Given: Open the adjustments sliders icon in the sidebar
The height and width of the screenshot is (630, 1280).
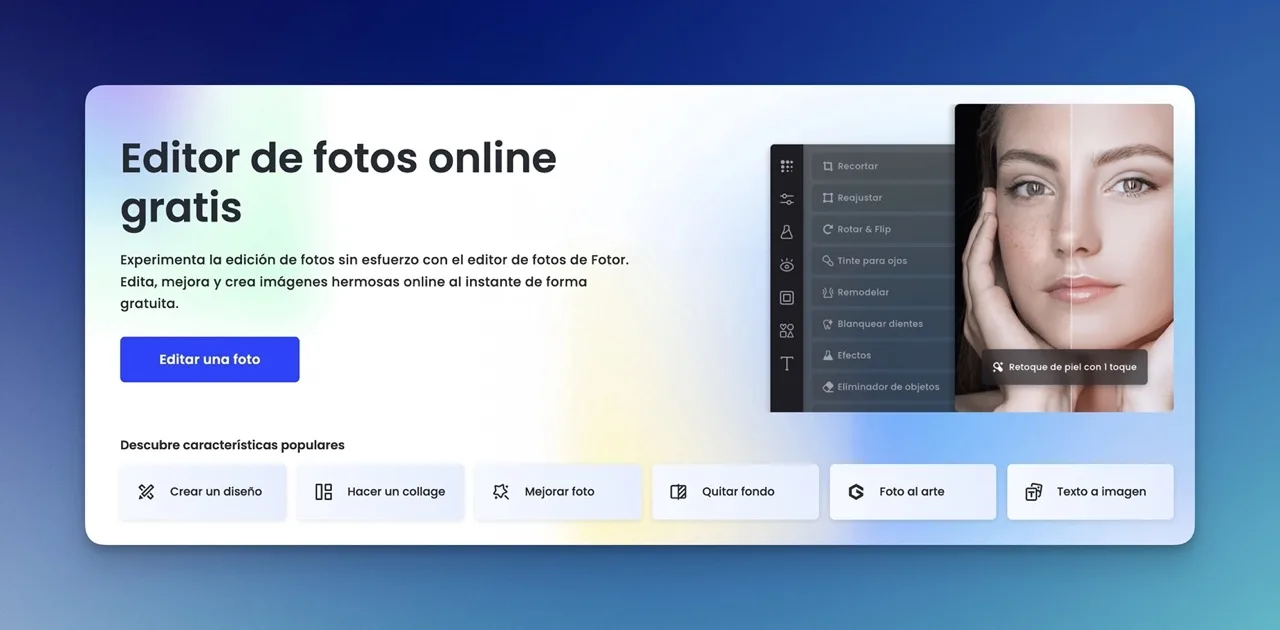Looking at the screenshot, I should coord(787,198).
